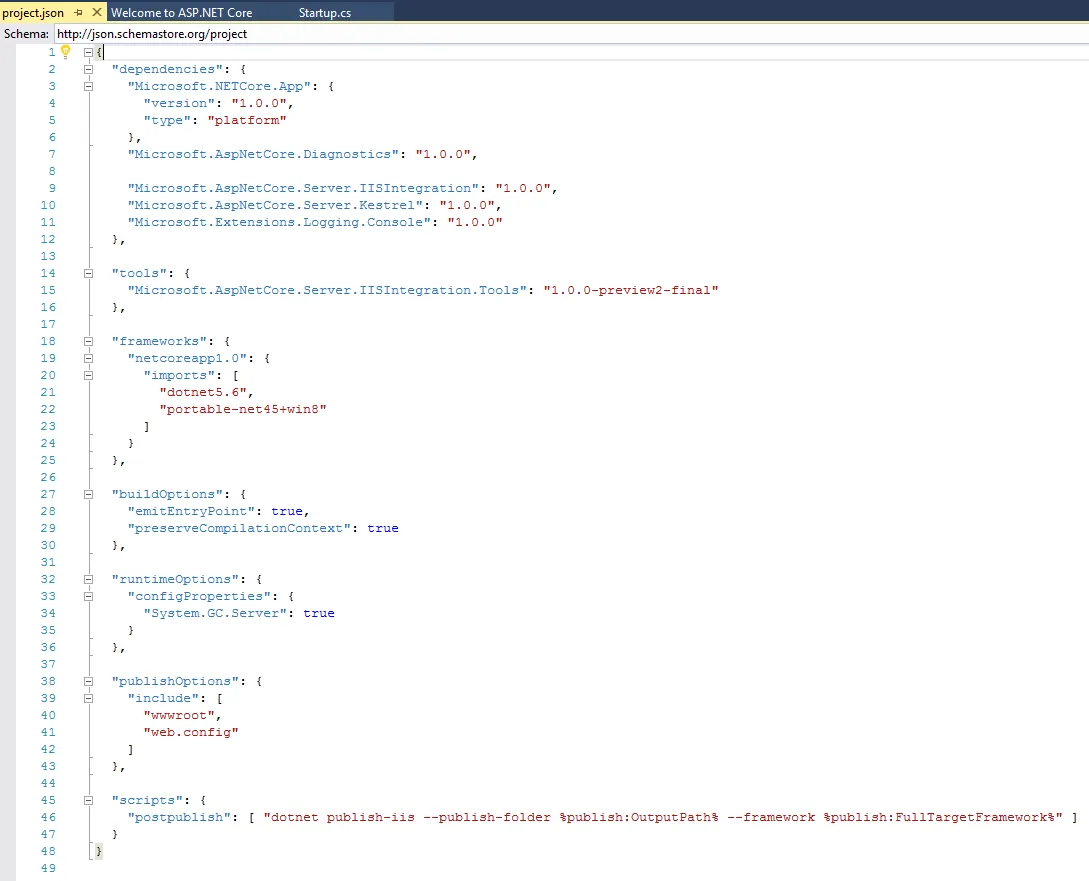Click the "wwwroot" include entry

(x=179, y=715)
